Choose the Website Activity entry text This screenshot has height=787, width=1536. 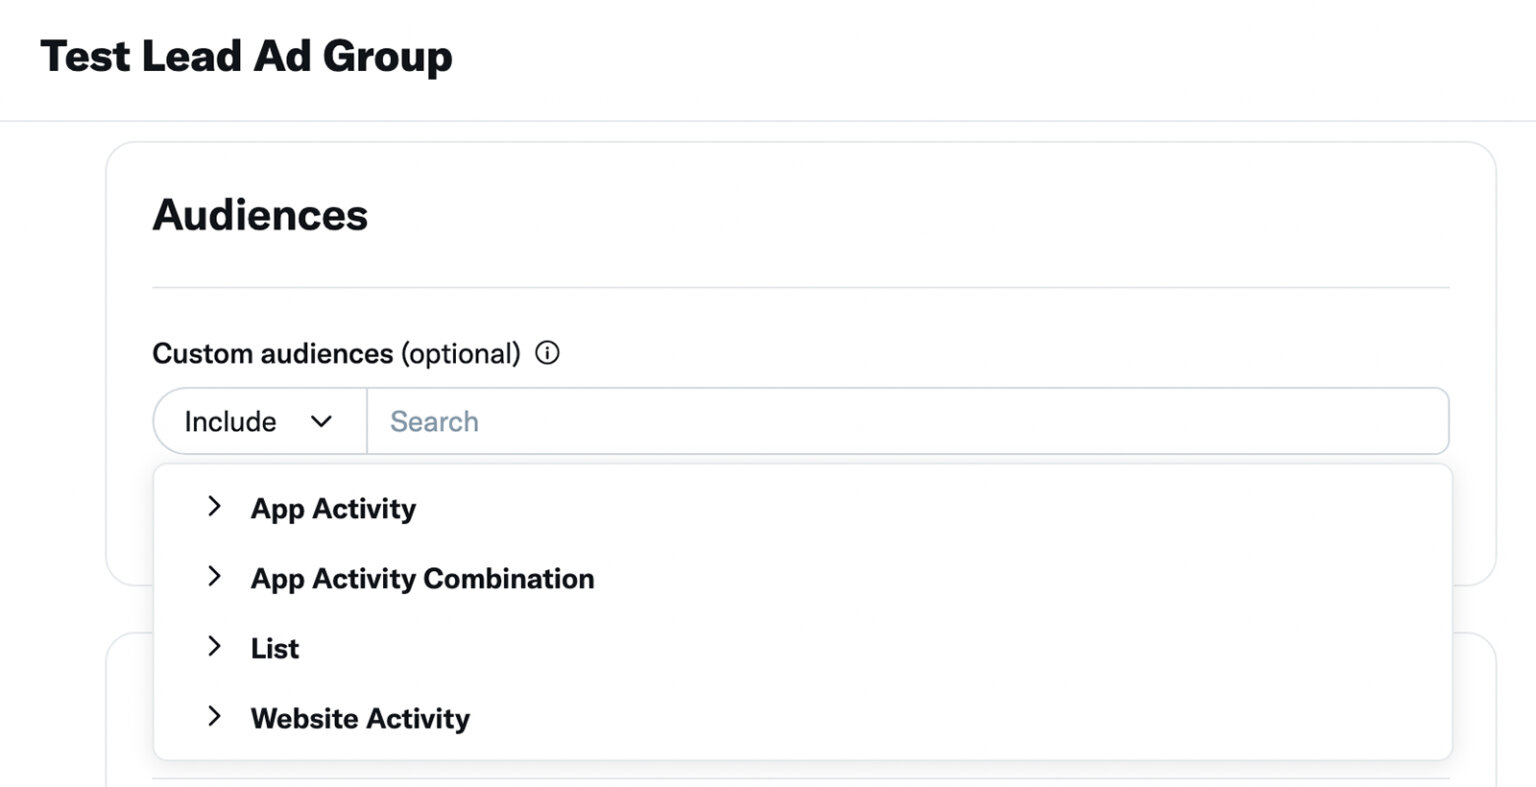[x=360, y=718]
